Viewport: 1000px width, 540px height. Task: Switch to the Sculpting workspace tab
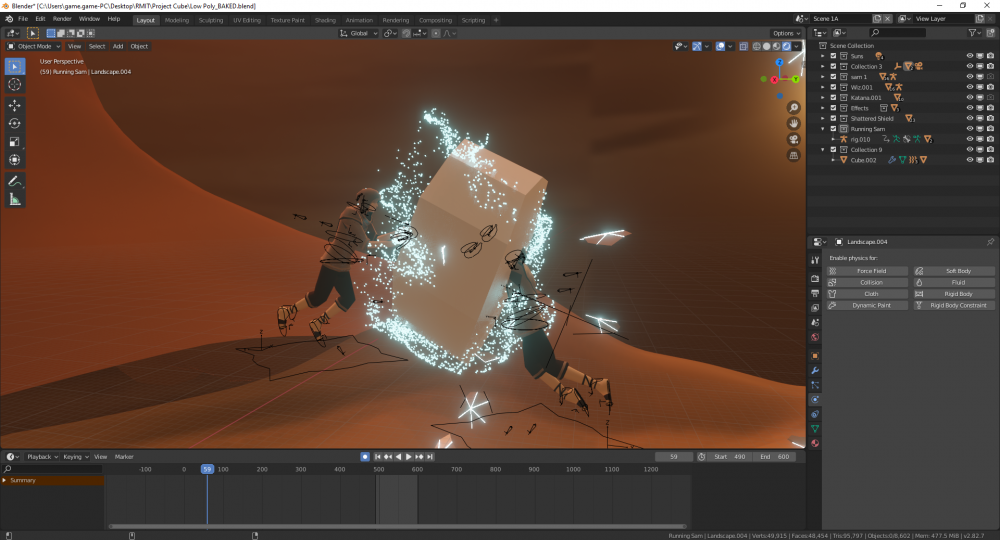pyautogui.click(x=210, y=20)
